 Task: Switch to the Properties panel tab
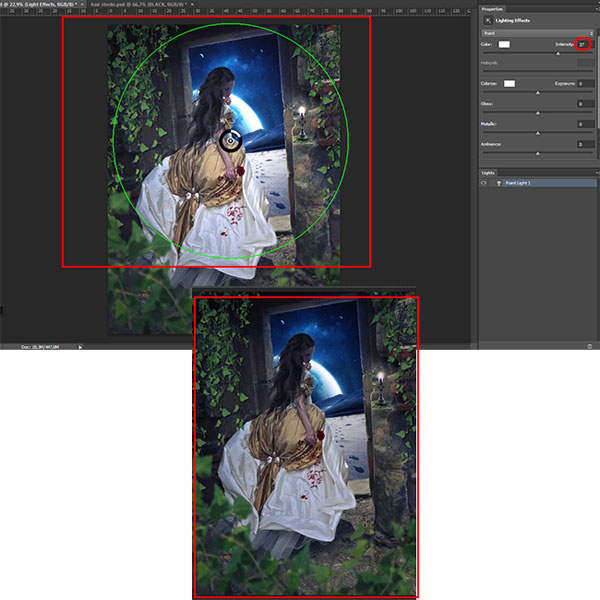(x=492, y=9)
